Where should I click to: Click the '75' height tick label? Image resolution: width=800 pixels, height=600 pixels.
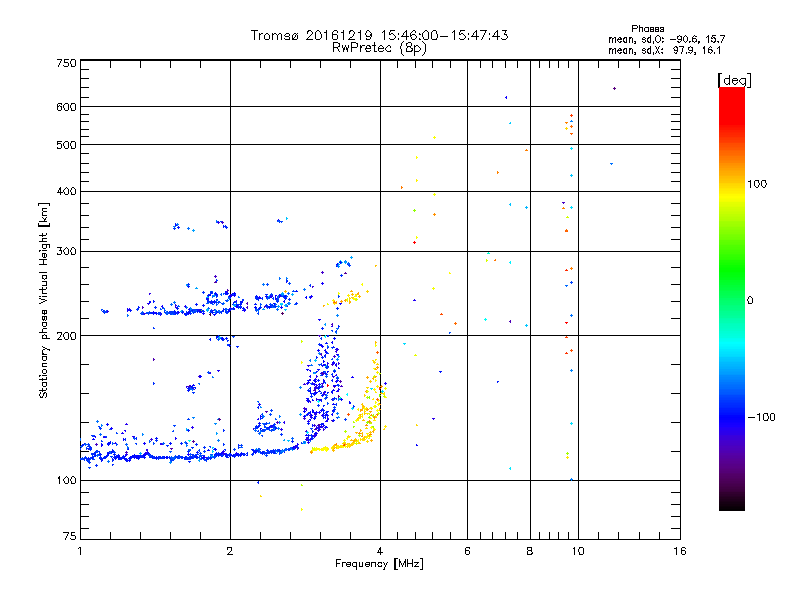point(70,536)
